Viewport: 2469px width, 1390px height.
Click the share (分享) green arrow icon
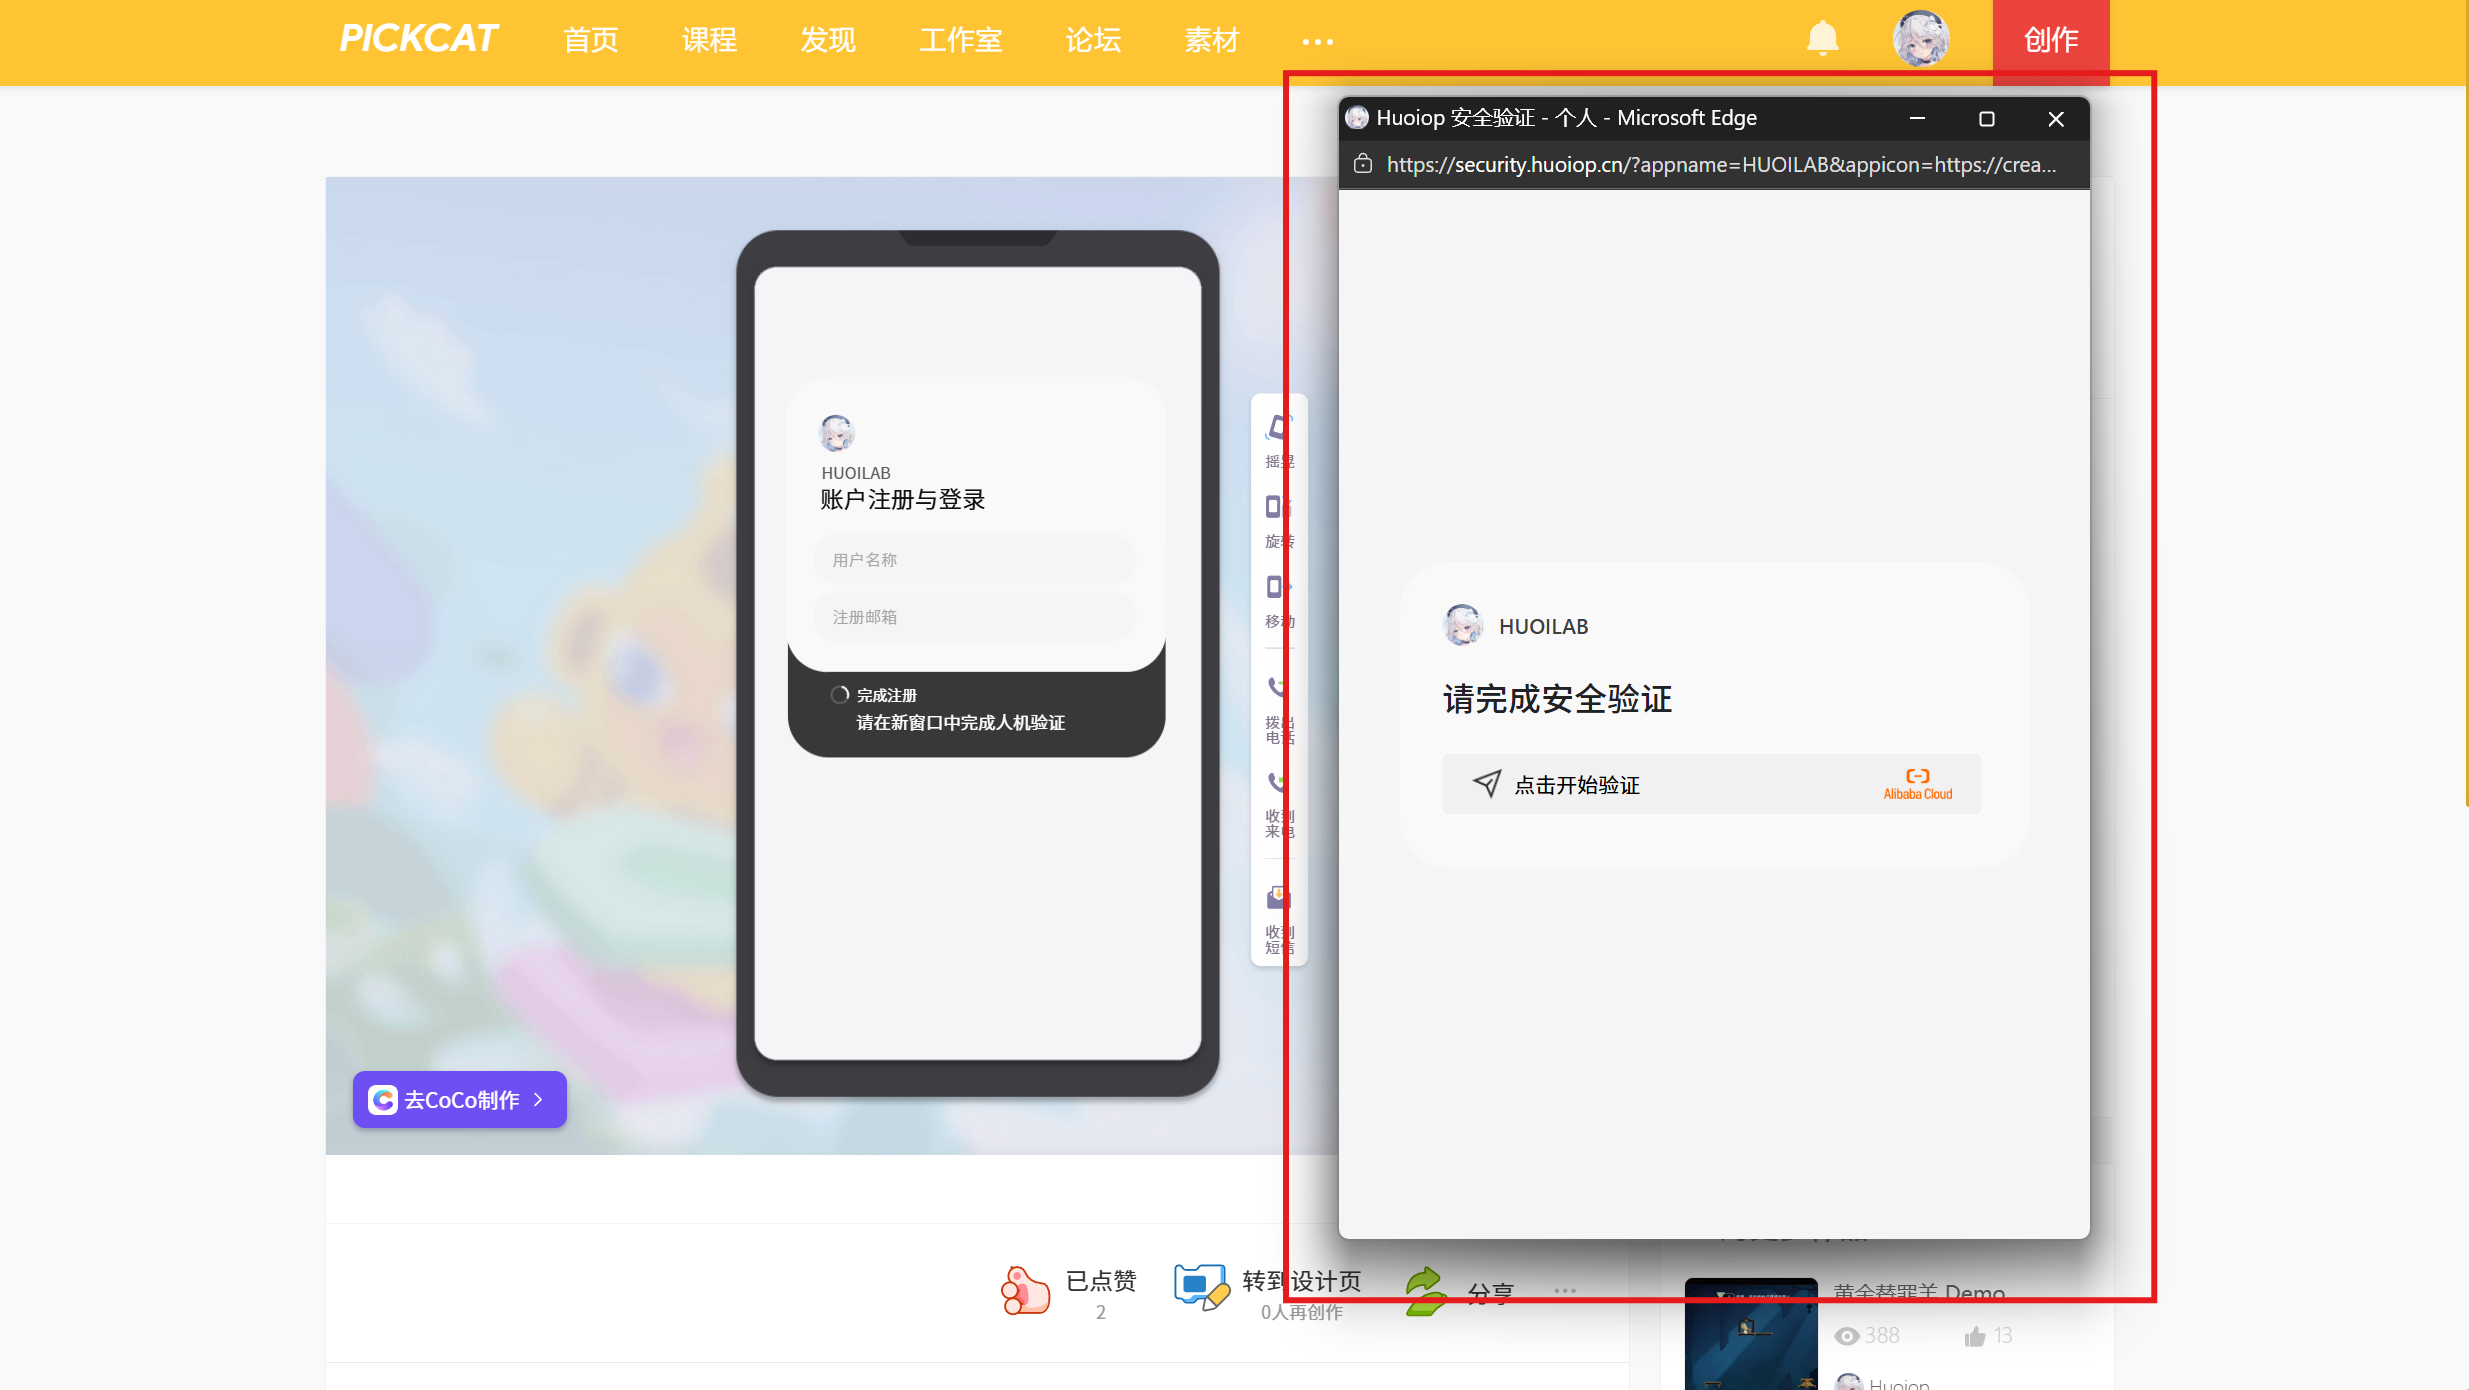[x=1425, y=1291]
